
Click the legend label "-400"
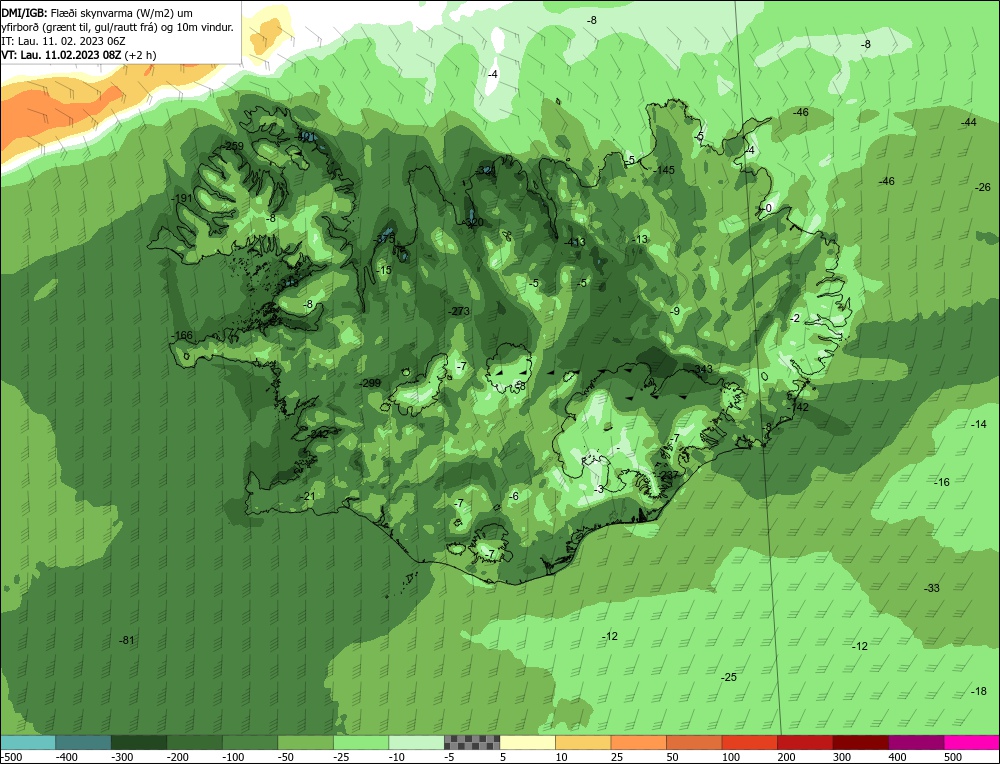pos(66,757)
